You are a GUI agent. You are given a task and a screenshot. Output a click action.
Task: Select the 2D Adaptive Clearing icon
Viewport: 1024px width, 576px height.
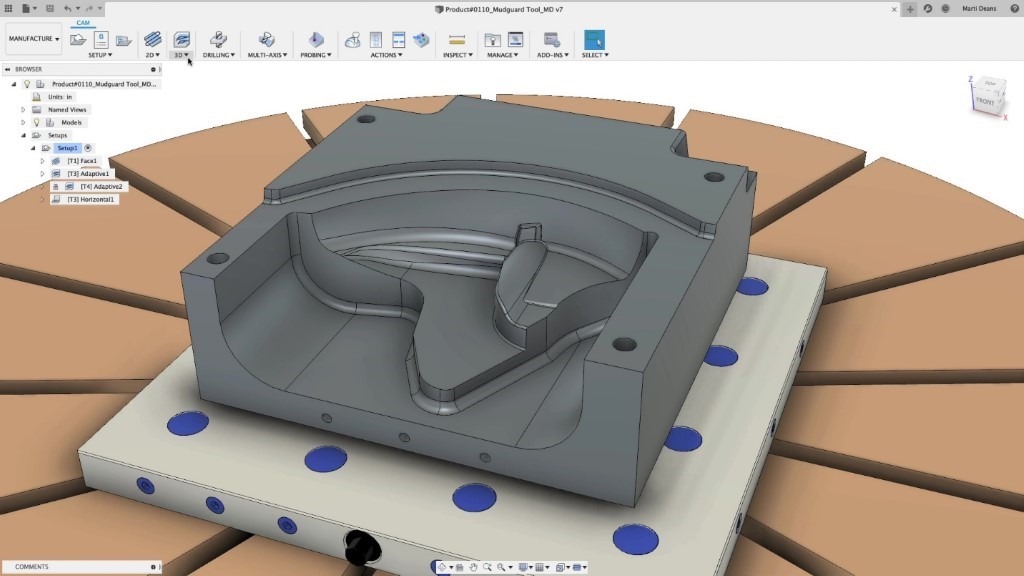click(x=152, y=40)
